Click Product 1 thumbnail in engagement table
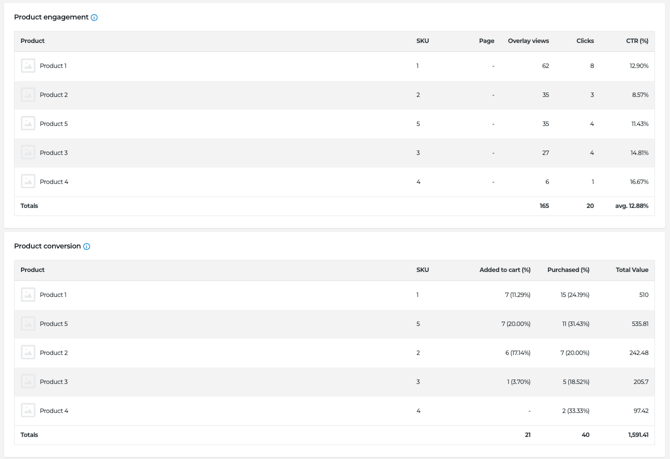Viewport: 670px width, 459px height. (28, 66)
